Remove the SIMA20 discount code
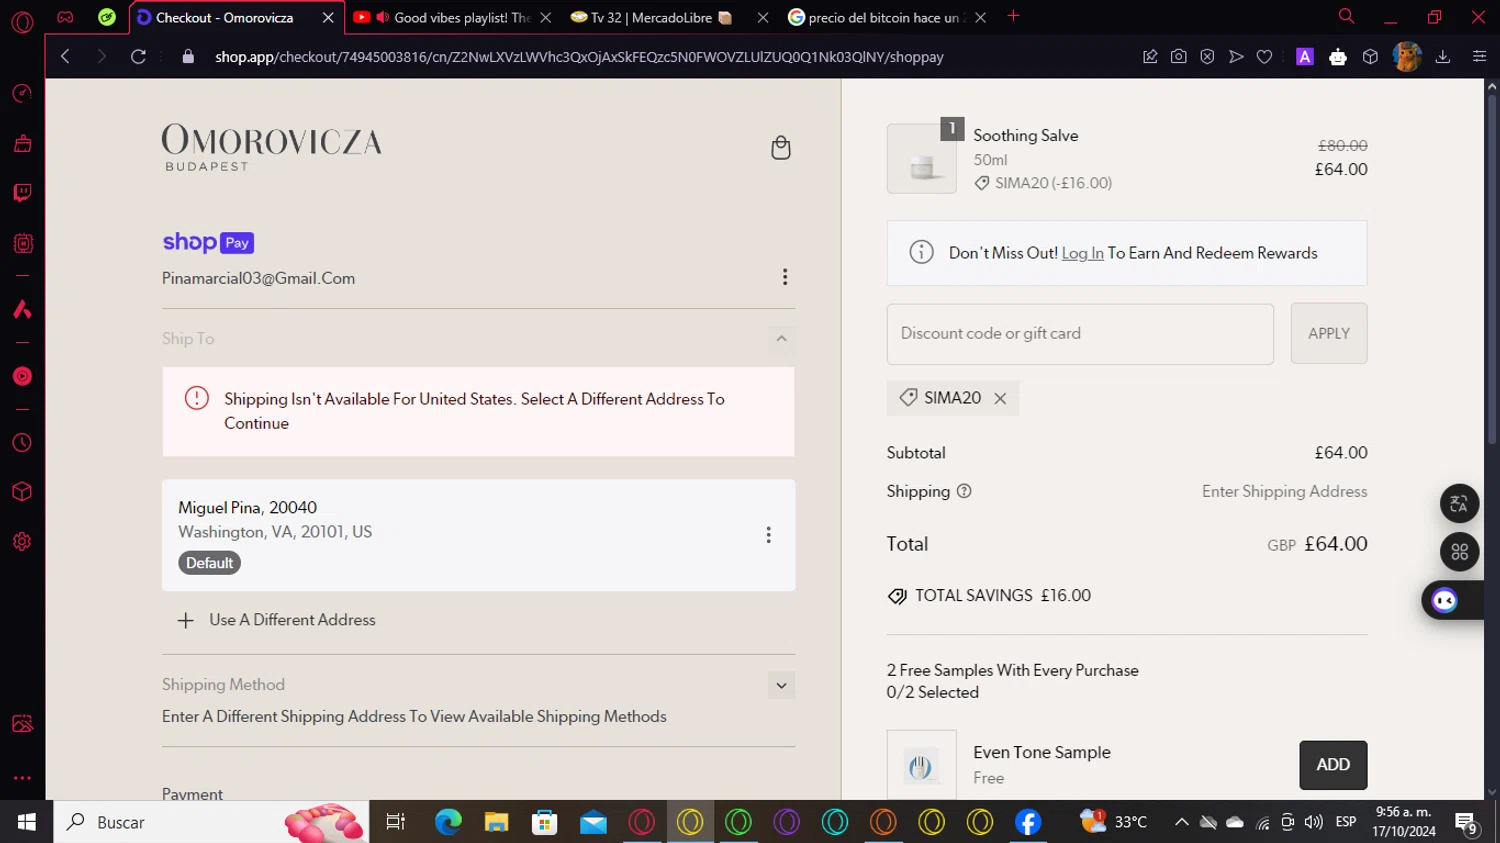The width and height of the screenshot is (1500, 843). click(x=1000, y=398)
